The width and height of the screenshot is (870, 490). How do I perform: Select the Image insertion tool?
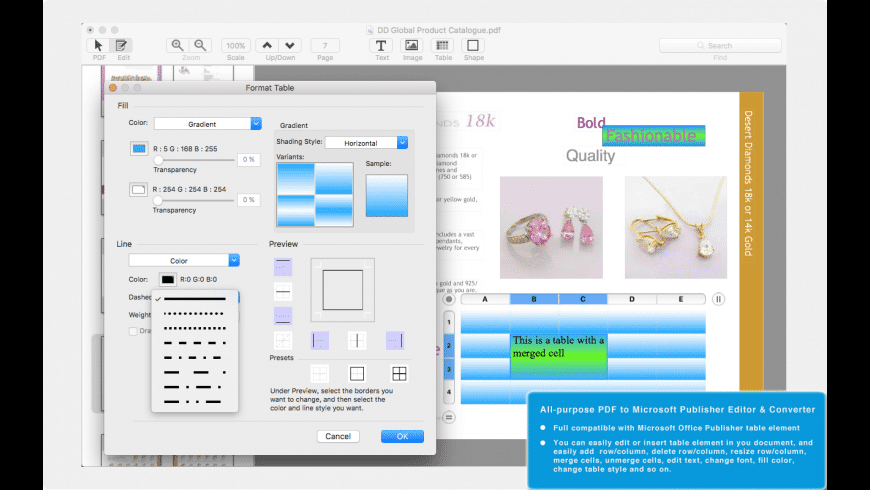(412, 45)
